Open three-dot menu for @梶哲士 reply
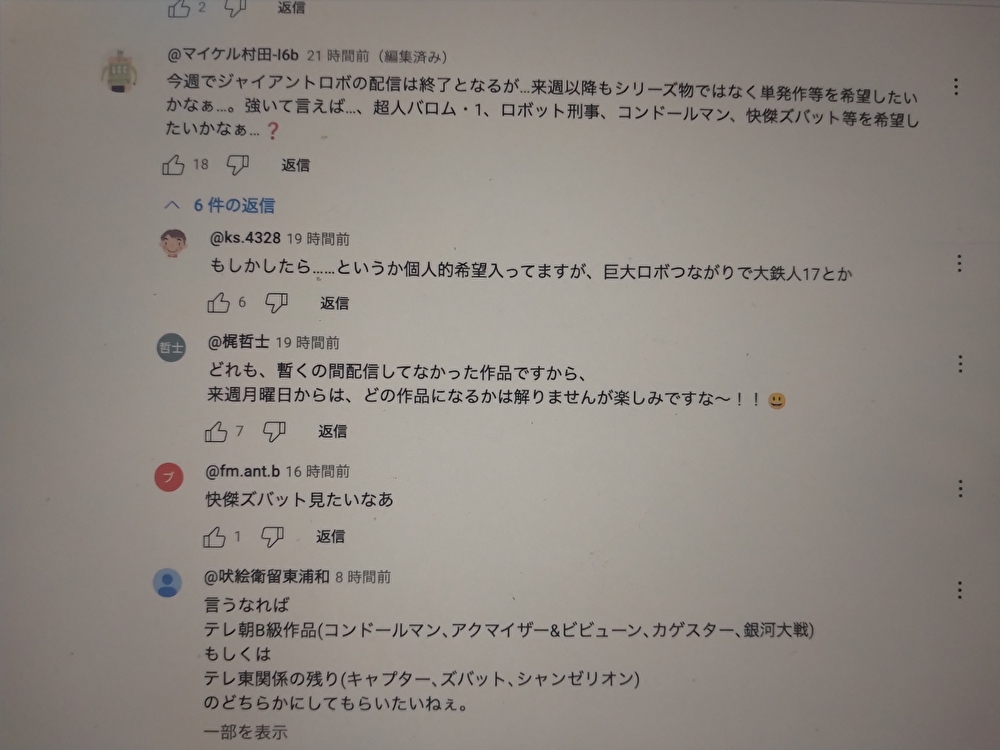Screen dimensions: 1000x750 [x=960, y=364]
